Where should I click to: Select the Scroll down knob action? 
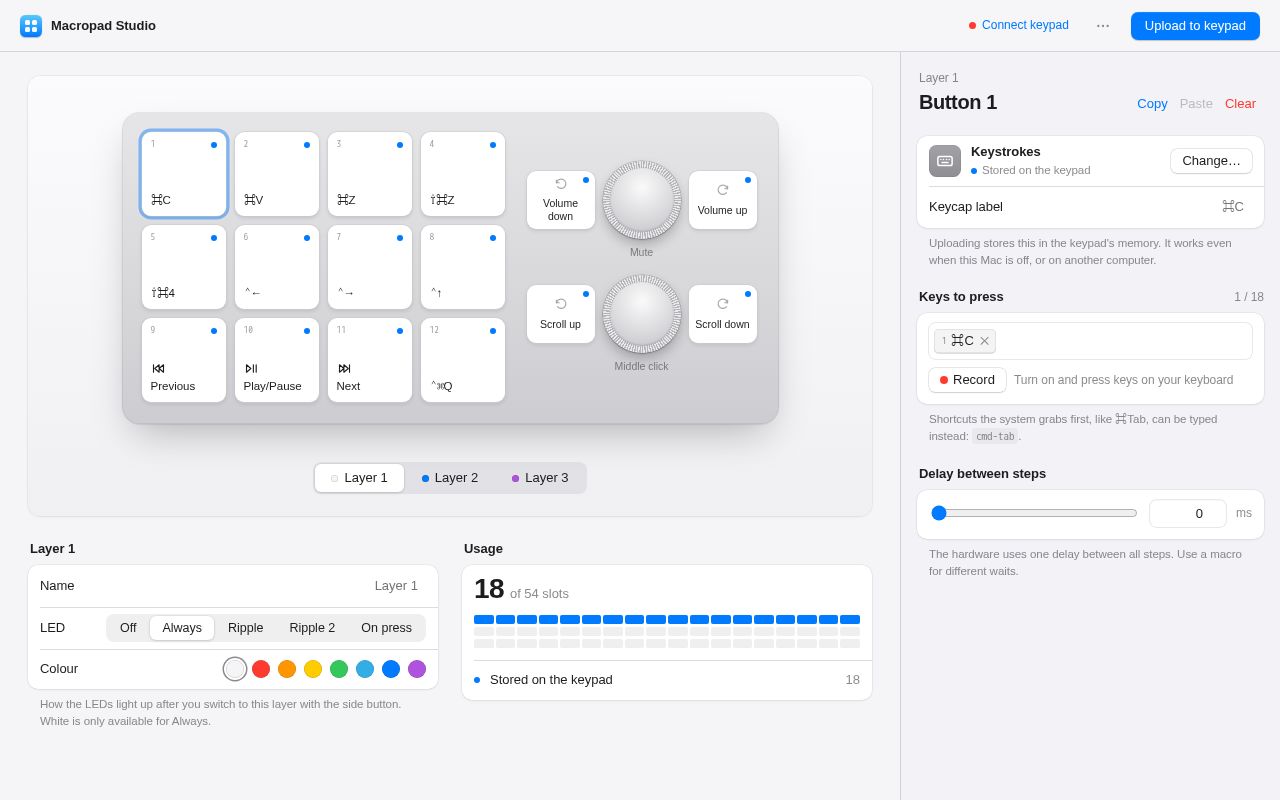[723, 314]
